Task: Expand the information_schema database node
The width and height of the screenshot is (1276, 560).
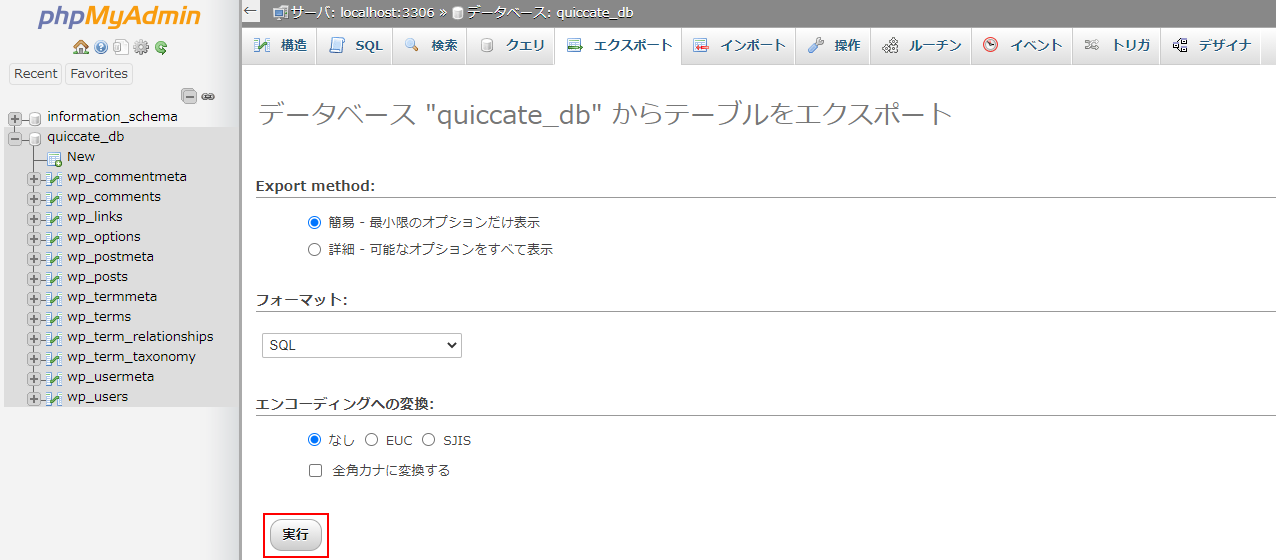Action: [15, 118]
